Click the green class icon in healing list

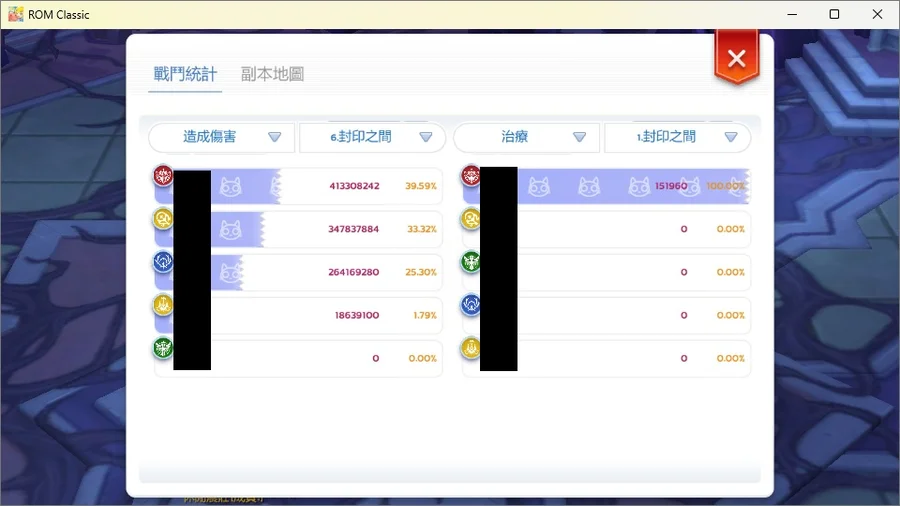(471, 263)
